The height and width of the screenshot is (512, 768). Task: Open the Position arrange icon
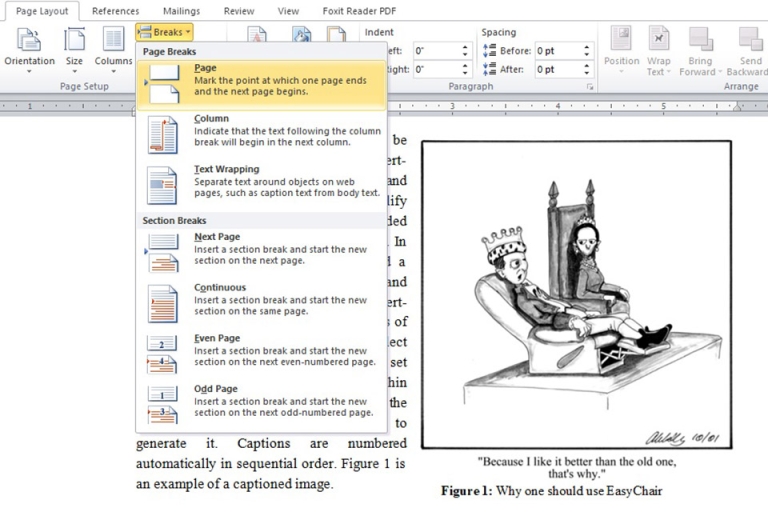621,39
